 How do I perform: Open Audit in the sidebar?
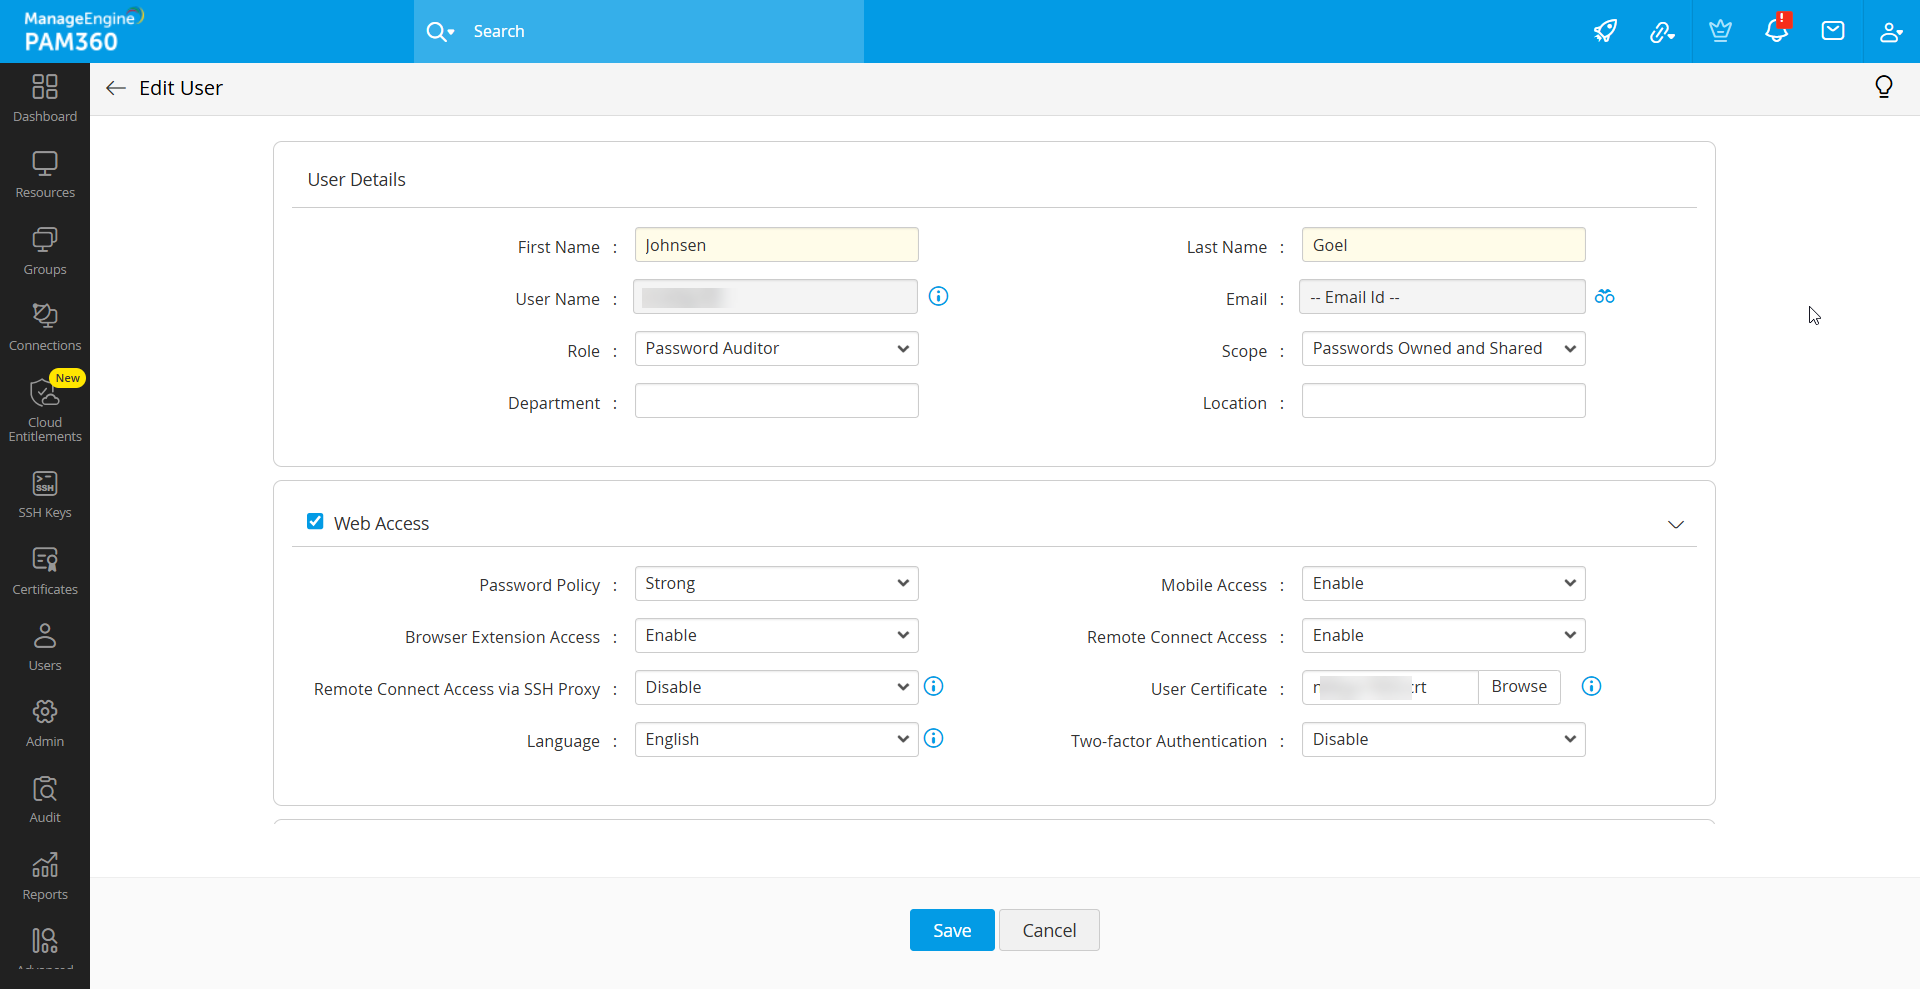[45, 799]
